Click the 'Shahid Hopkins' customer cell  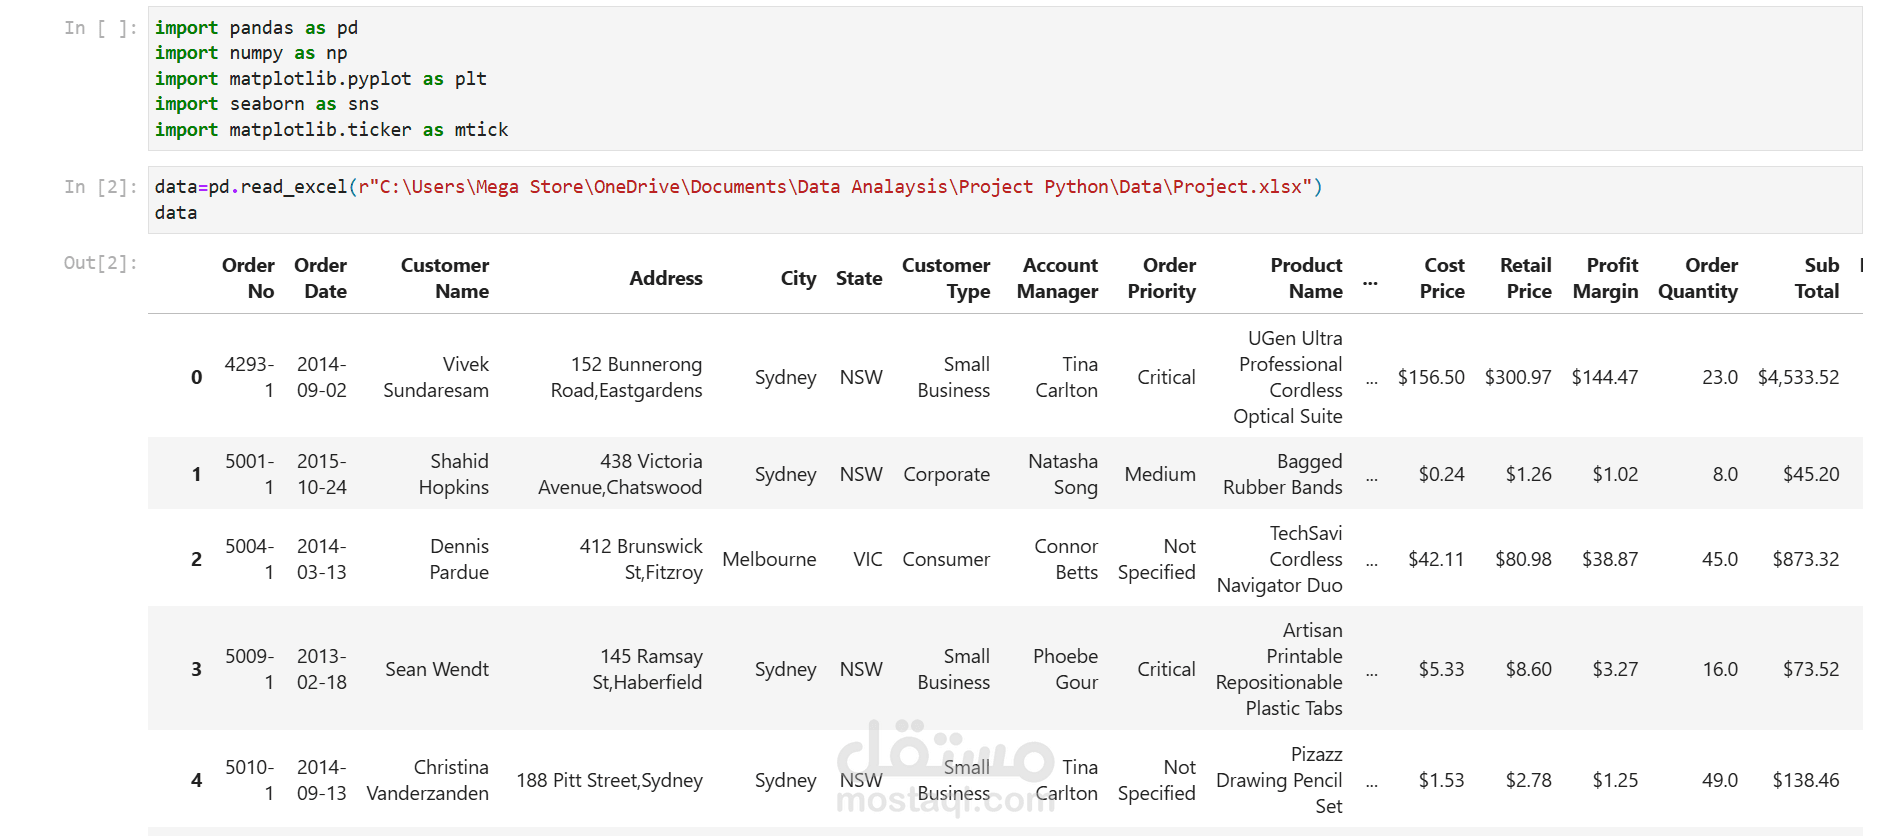[454, 474]
